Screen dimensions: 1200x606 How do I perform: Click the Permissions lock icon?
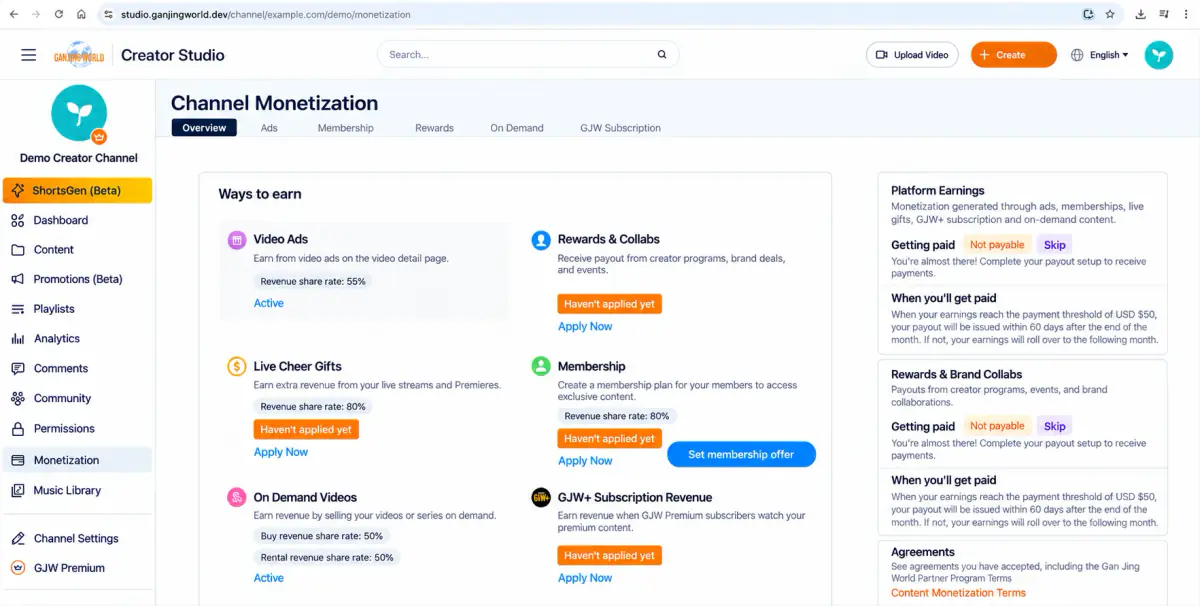[x=18, y=428]
